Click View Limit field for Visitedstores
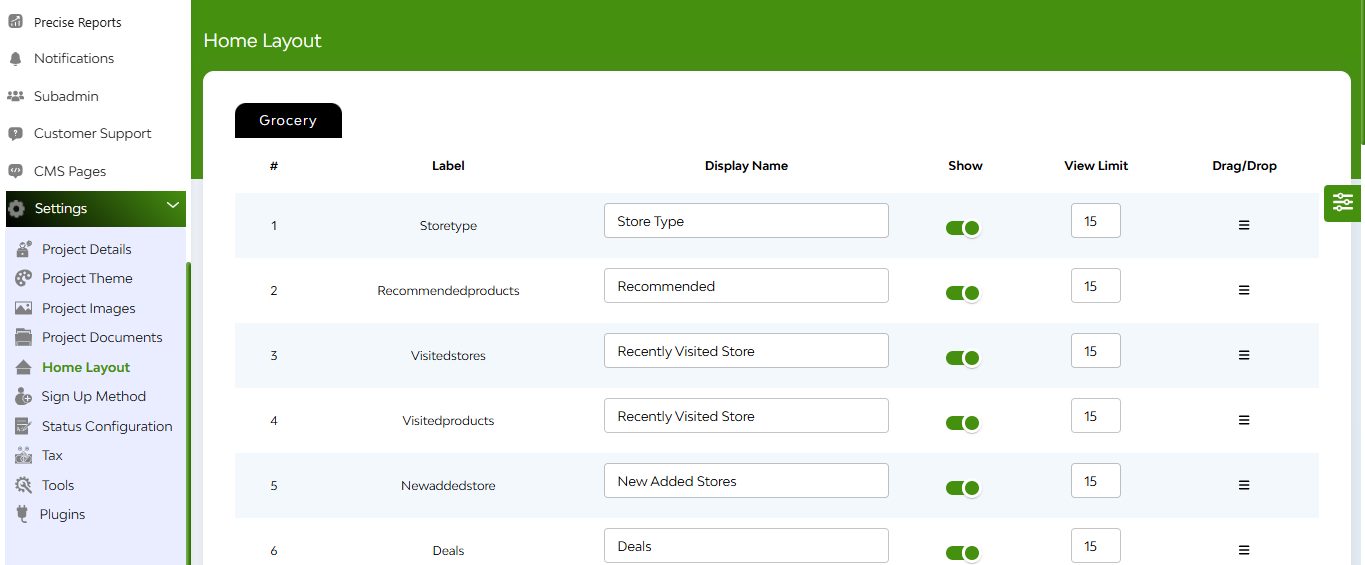 pos(1096,351)
